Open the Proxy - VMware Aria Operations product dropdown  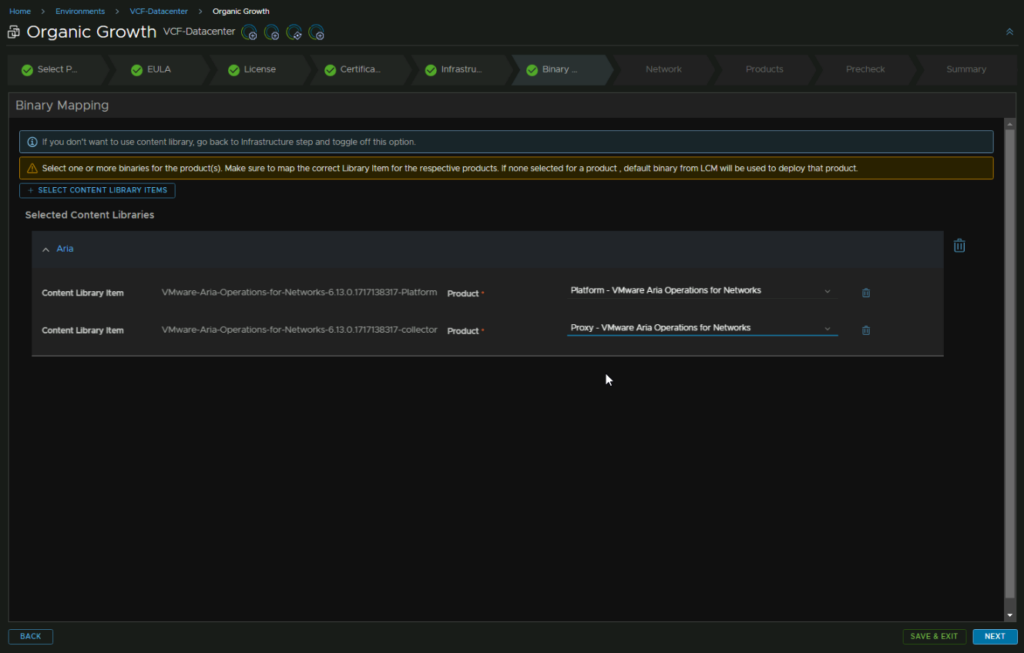coord(702,328)
